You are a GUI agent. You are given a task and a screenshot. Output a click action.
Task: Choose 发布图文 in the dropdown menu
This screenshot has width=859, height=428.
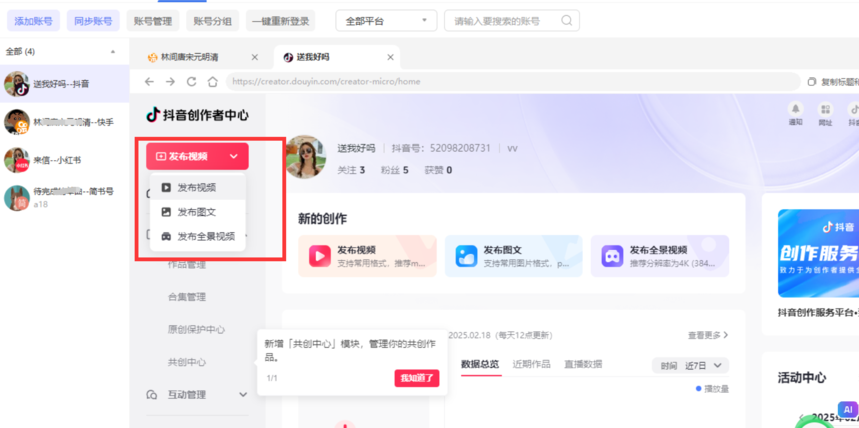[x=197, y=212]
